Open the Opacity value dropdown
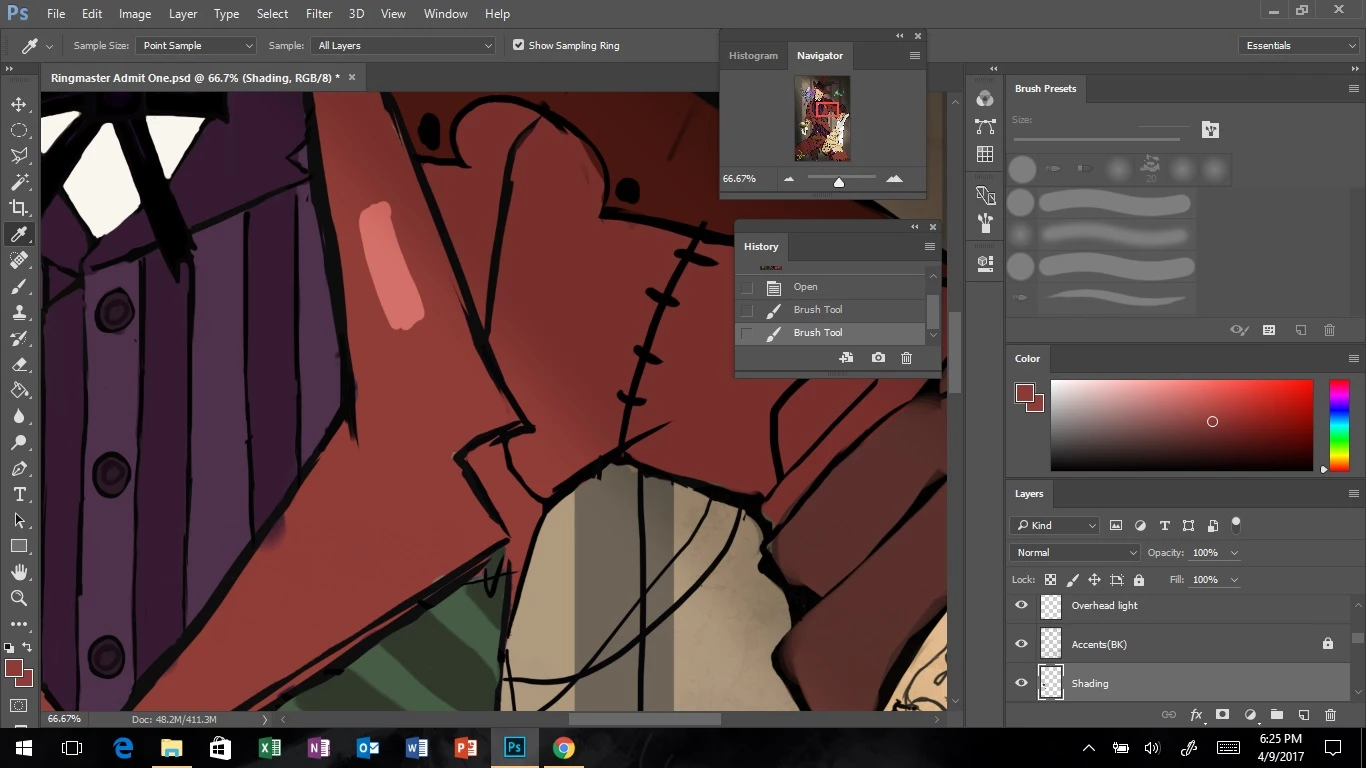Screen dimensions: 1366x768 [x=1234, y=553]
